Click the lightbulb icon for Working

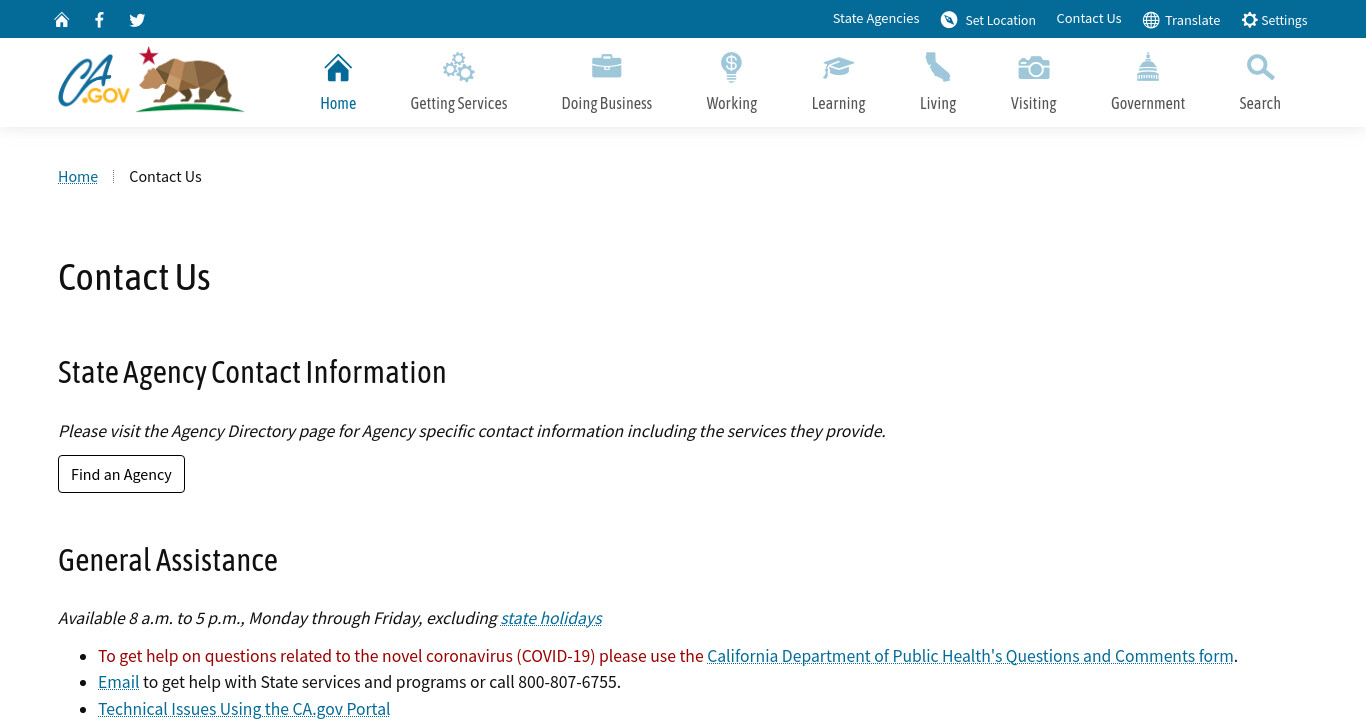tap(732, 67)
